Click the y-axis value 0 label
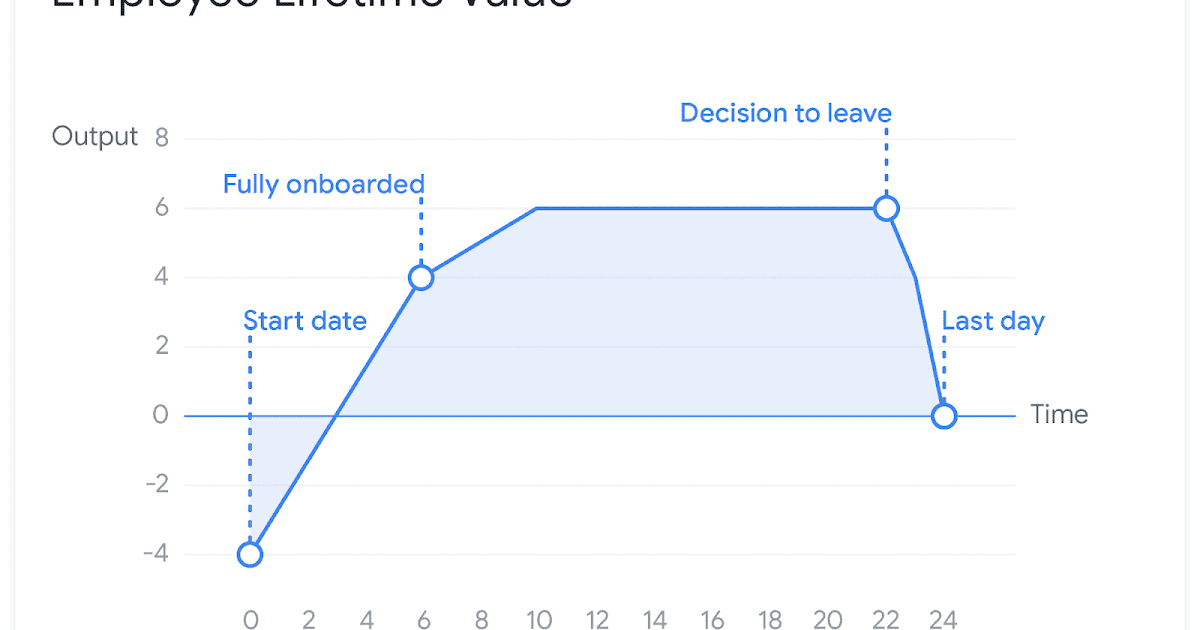 (161, 416)
